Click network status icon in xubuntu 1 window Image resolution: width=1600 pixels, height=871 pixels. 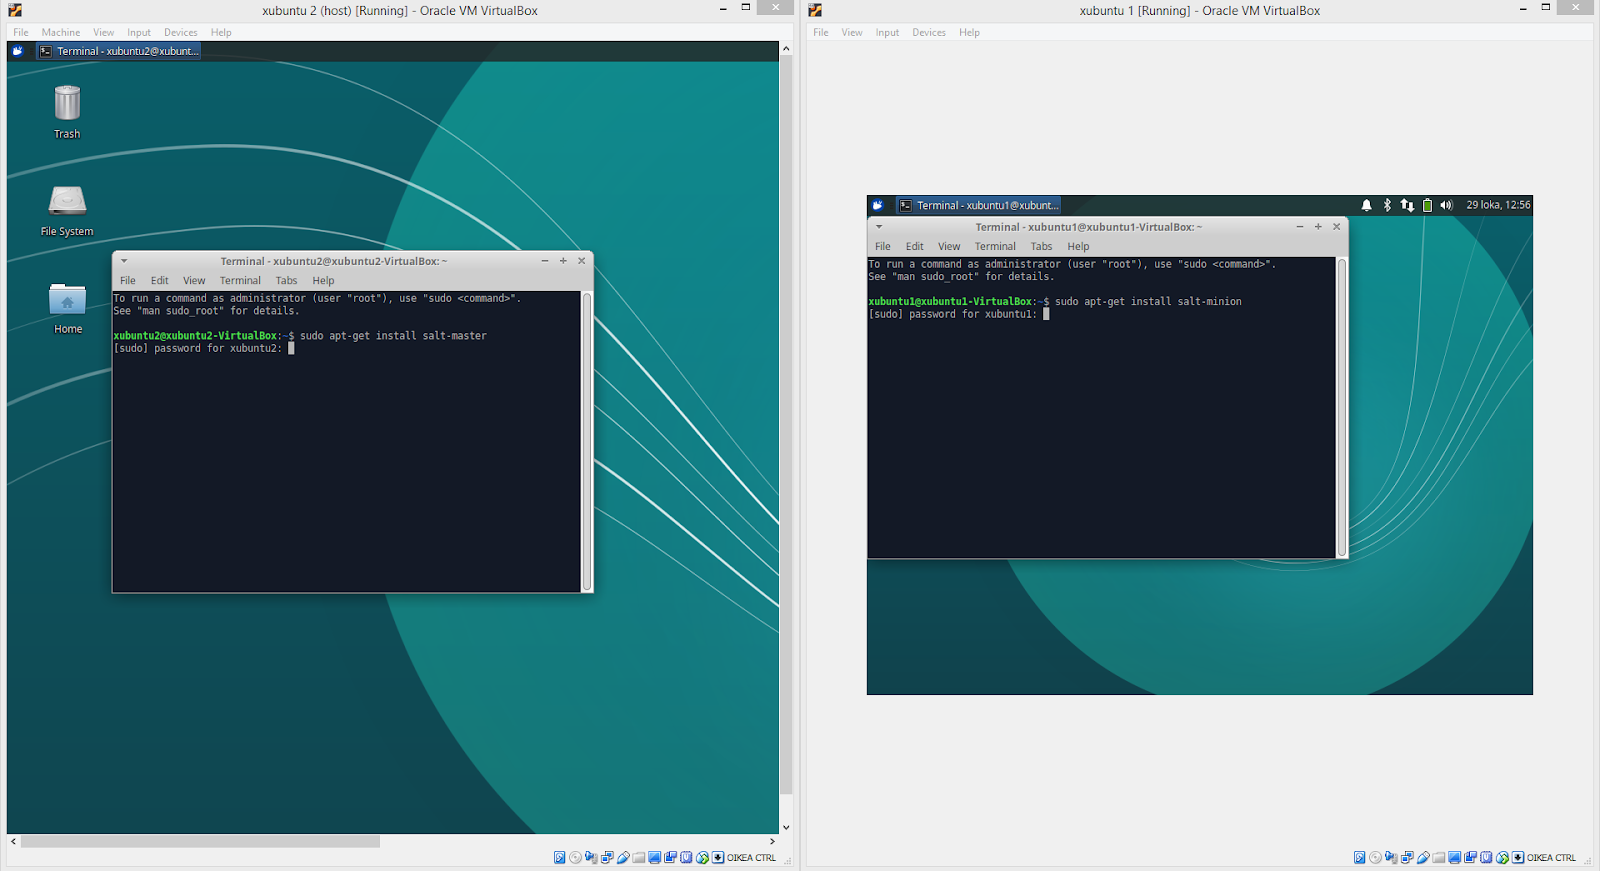tap(1407, 857)
